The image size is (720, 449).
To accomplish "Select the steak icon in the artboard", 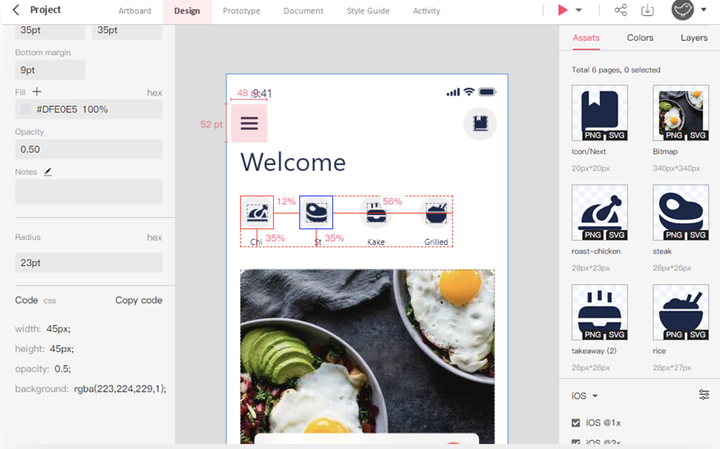I will (316, 213).
